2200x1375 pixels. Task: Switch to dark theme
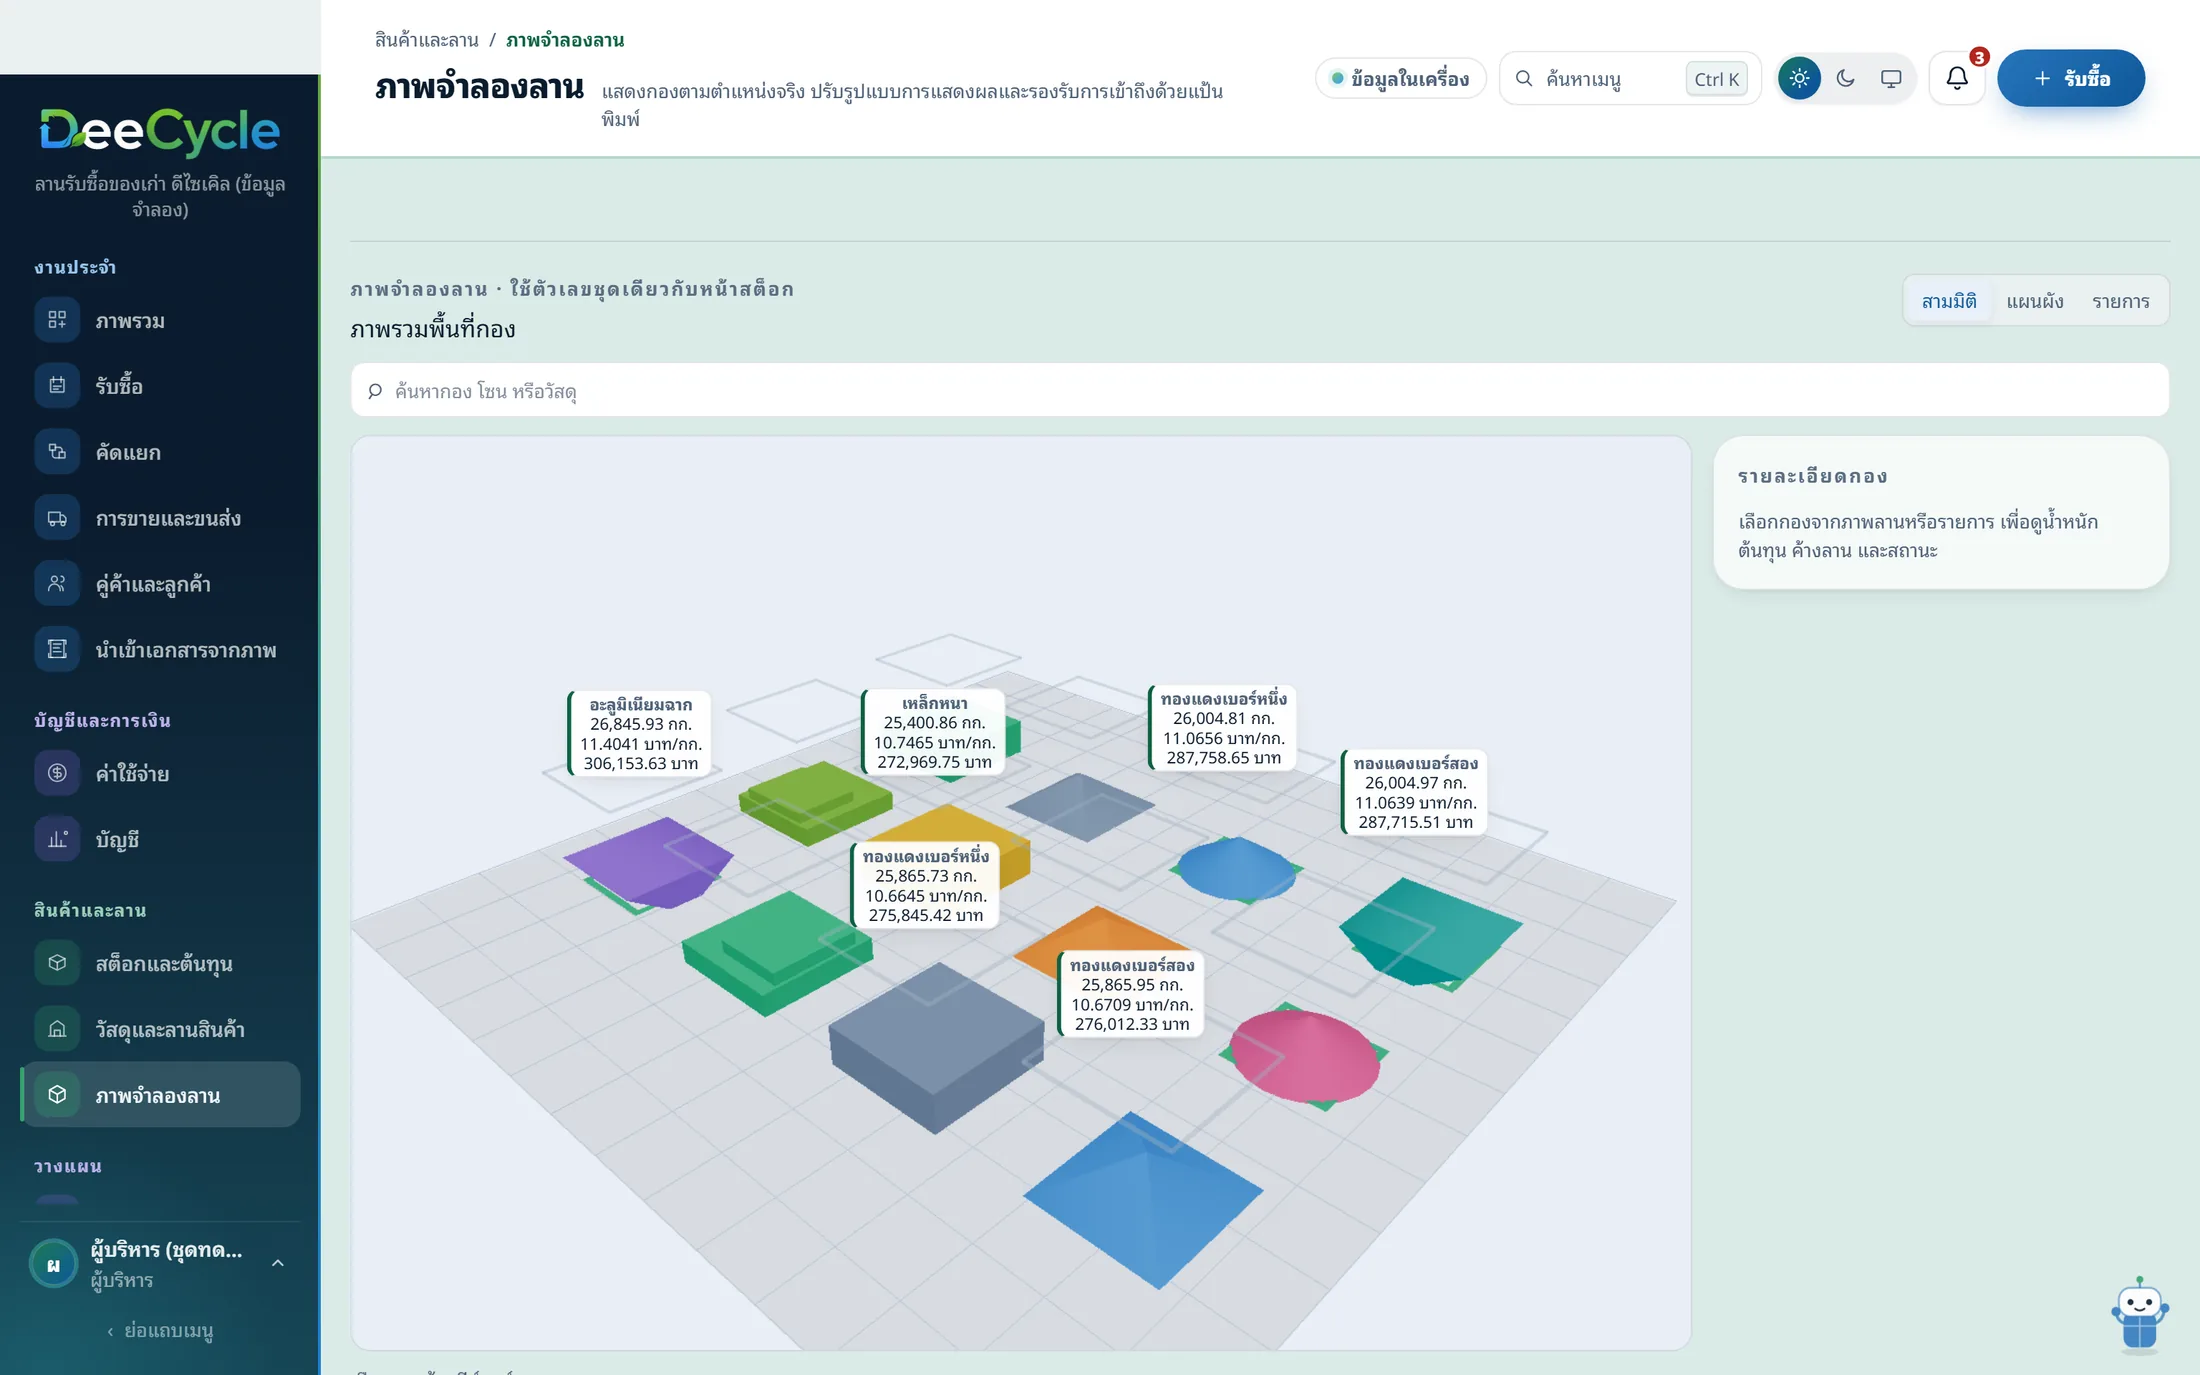pyautogui.click(x=1845, y=78)
